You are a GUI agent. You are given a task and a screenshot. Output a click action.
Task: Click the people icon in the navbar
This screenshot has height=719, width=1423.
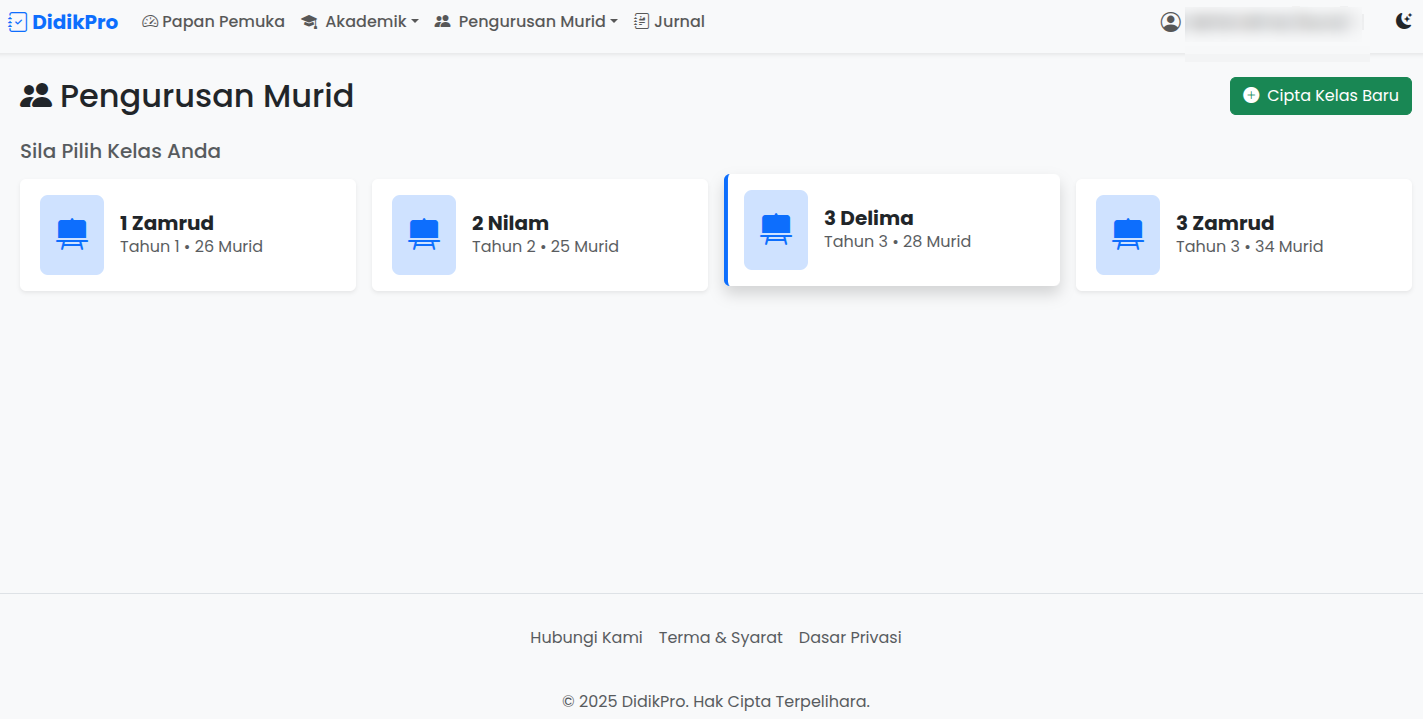pos(442,20)
